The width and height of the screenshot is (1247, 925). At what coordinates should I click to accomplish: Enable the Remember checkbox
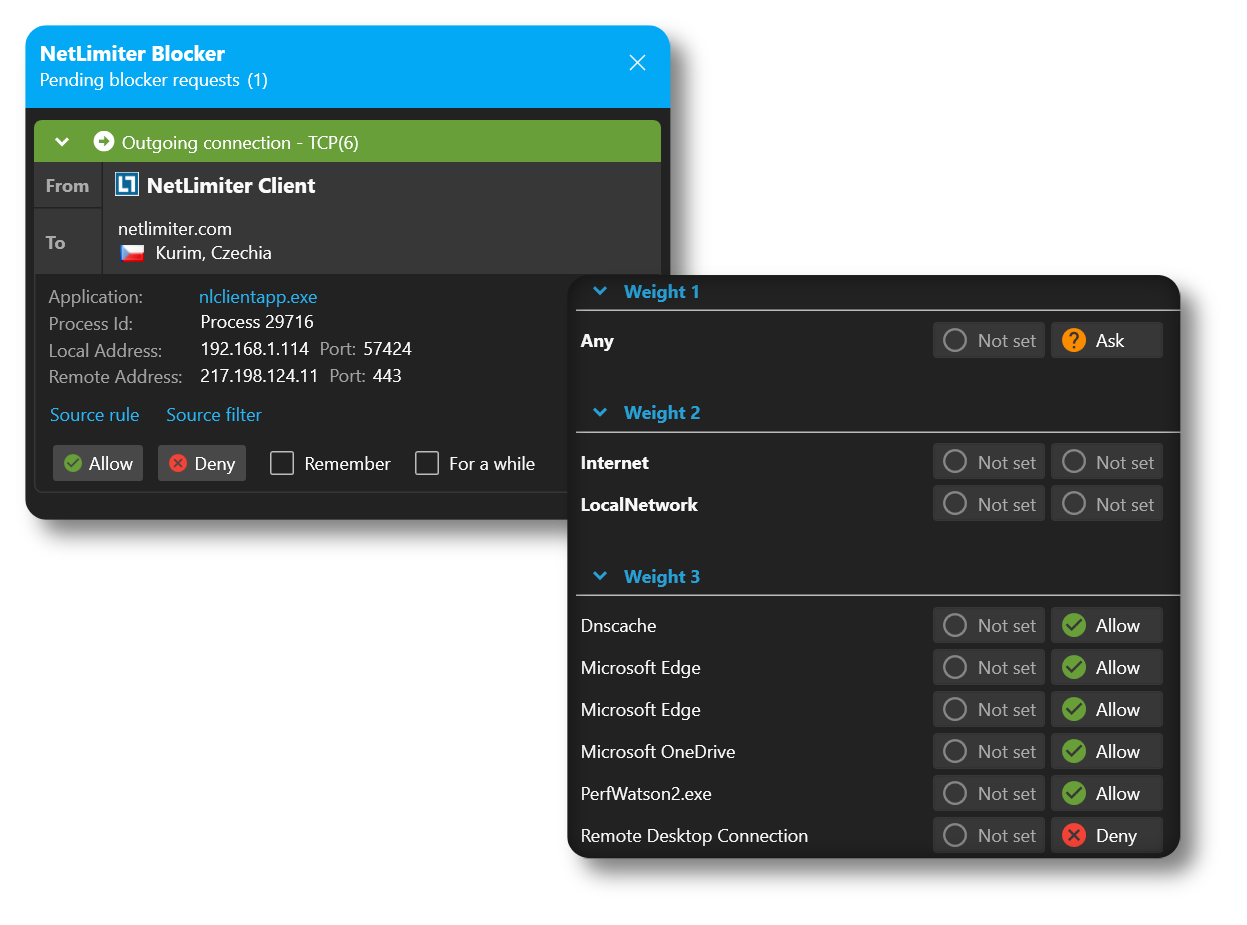(282, 463)
